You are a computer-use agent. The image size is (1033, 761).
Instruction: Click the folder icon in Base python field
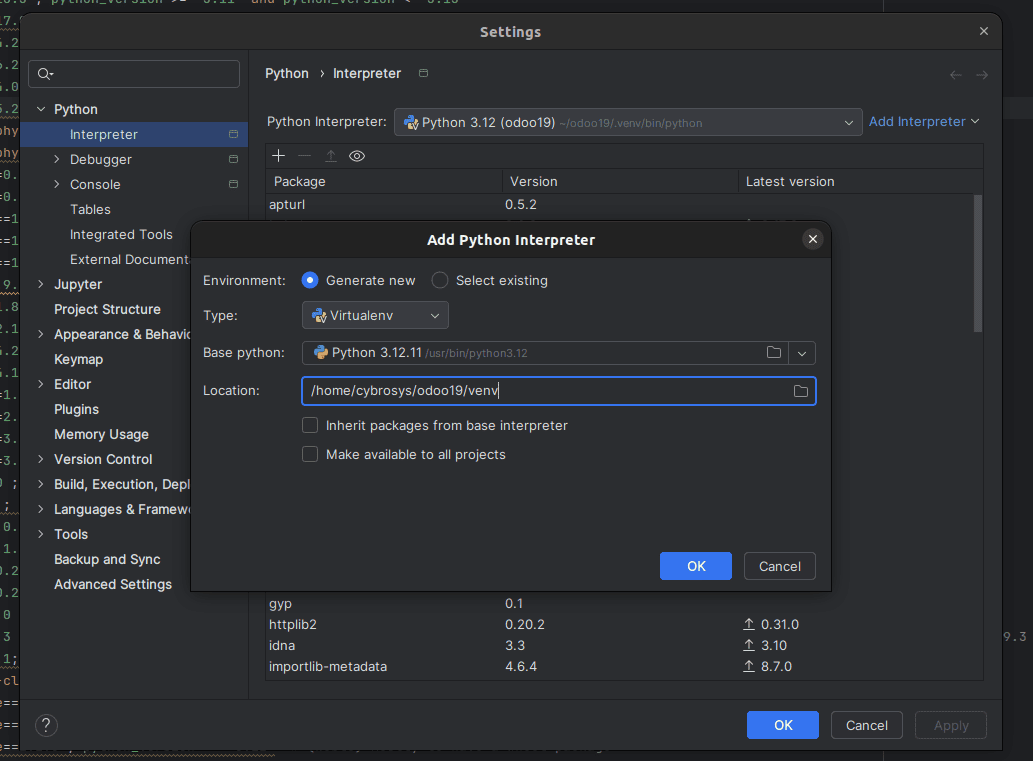(774, 352)
